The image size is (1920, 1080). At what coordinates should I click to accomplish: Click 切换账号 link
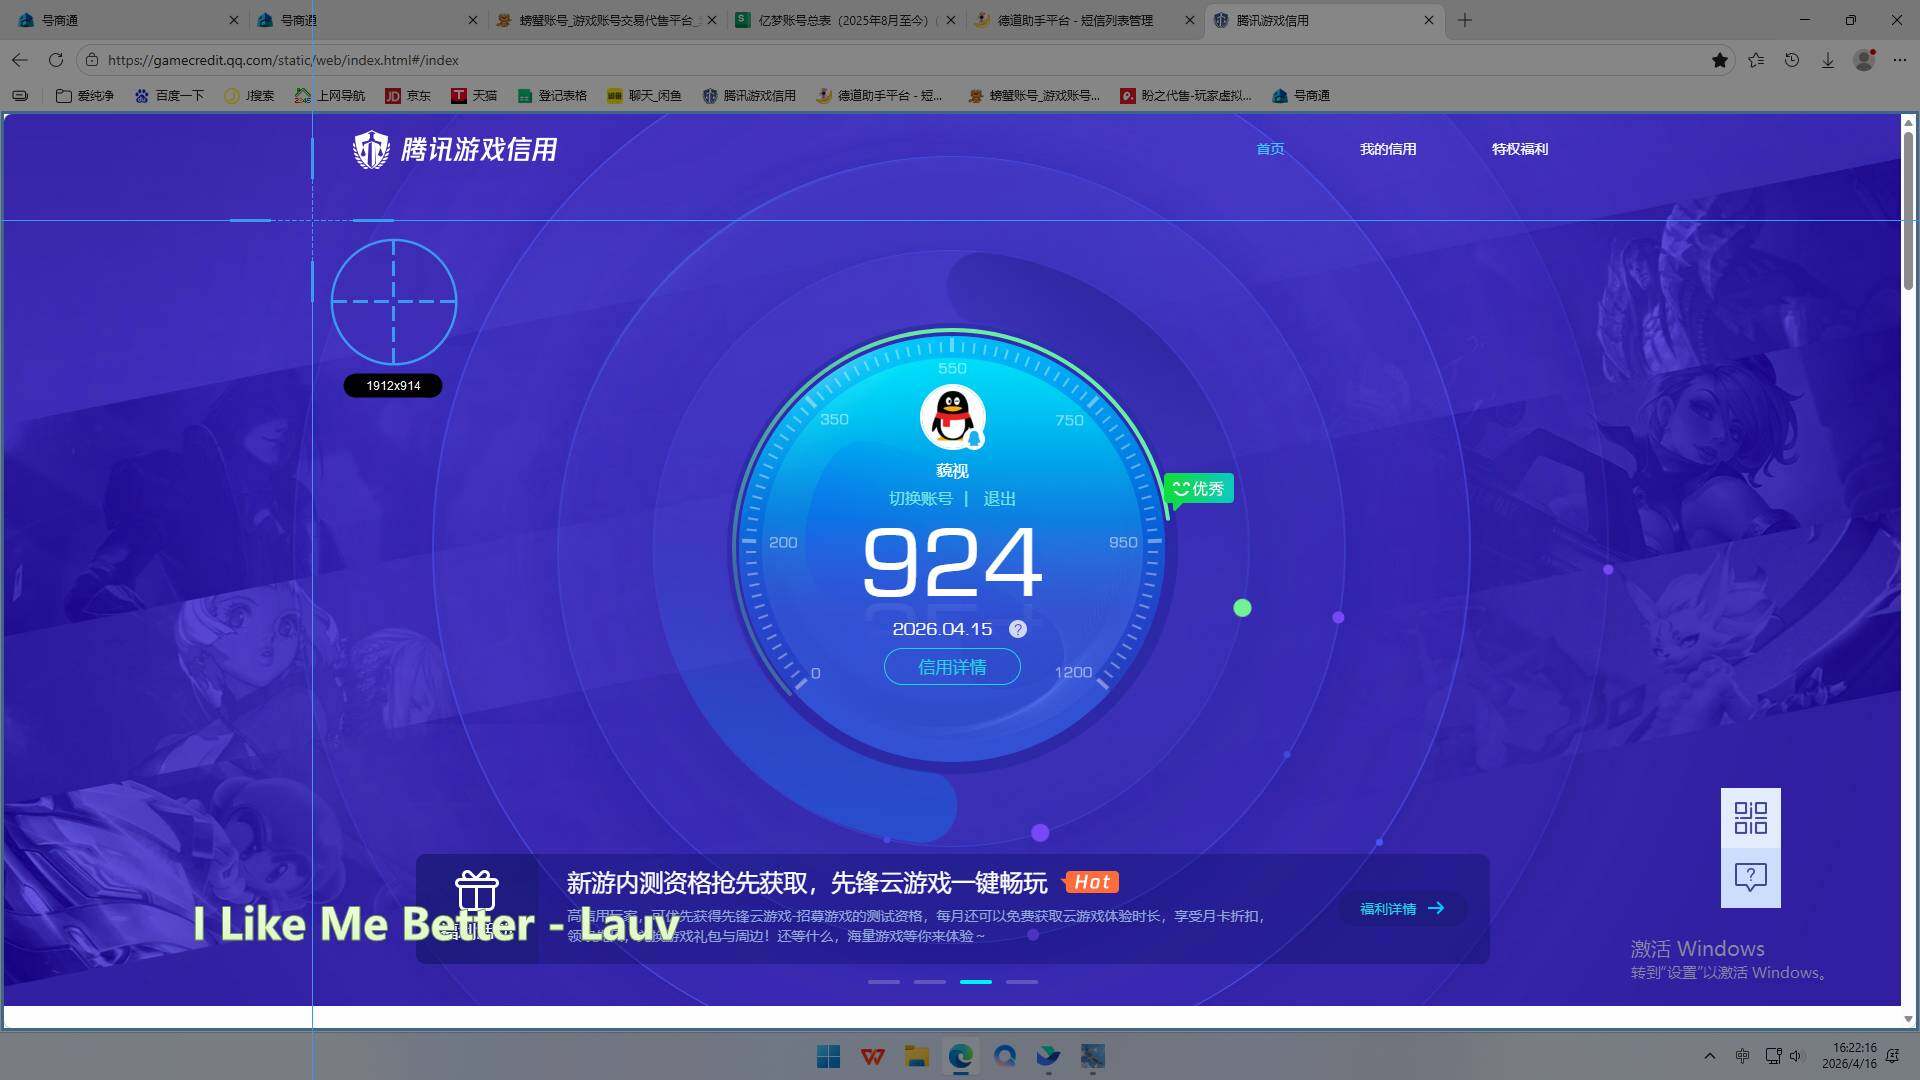click(920, 499)
